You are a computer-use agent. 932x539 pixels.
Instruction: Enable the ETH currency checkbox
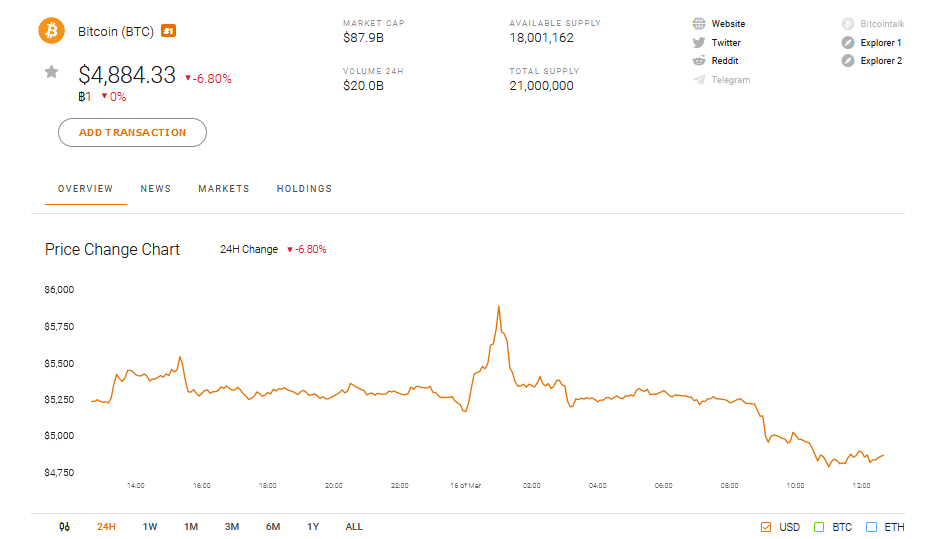[x=871, y=527]
